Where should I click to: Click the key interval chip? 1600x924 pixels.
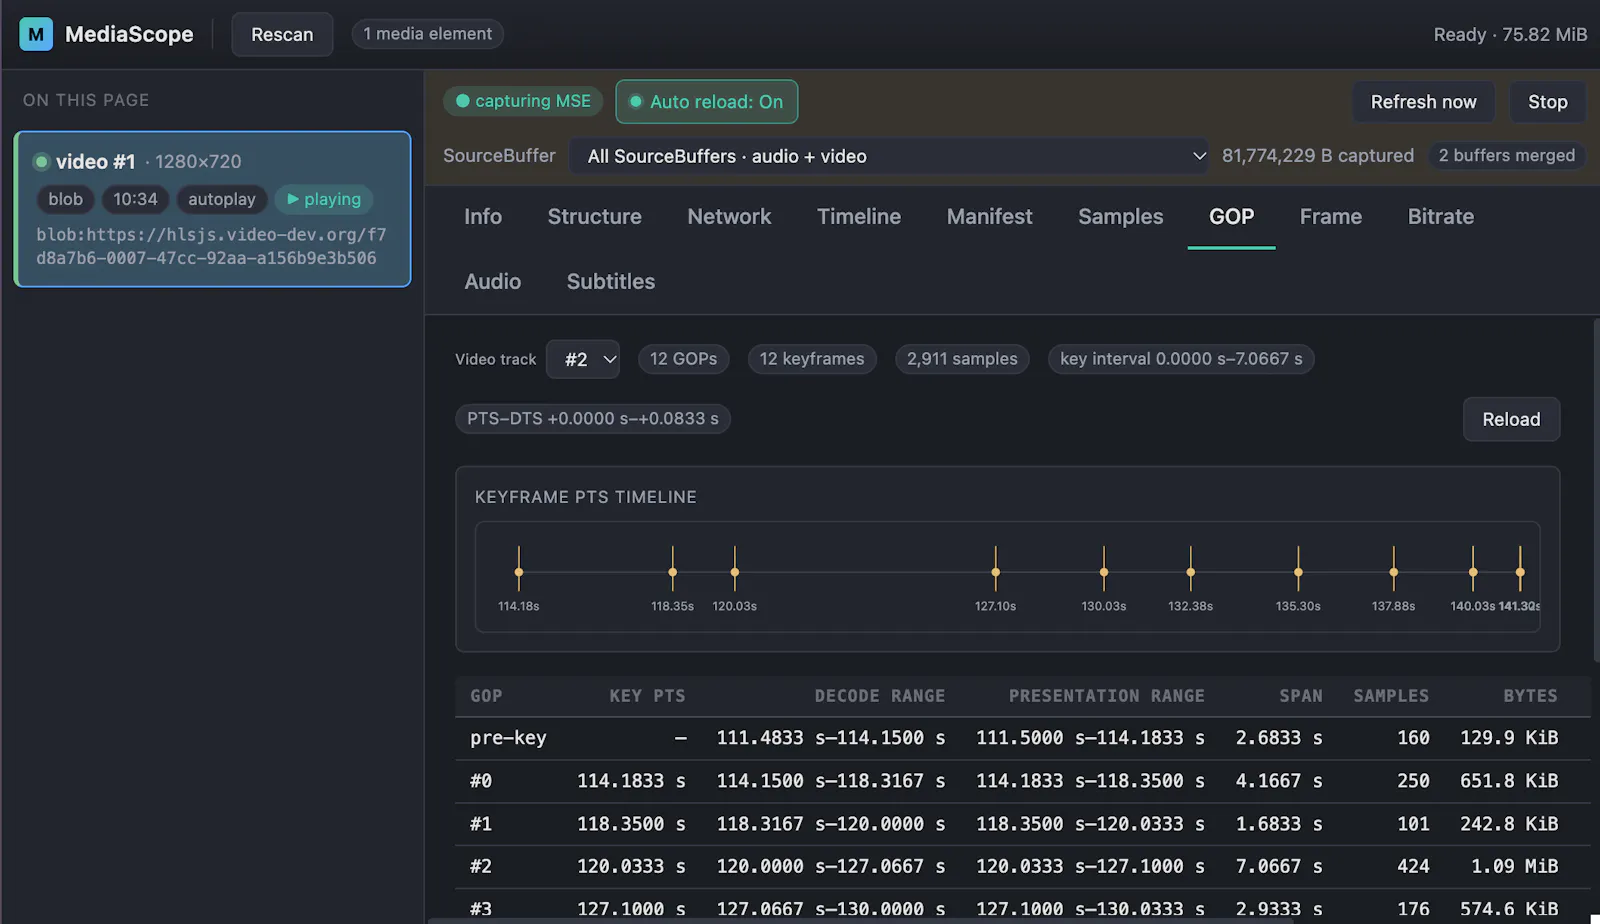pyautogui.click(x=1181, y=359)
